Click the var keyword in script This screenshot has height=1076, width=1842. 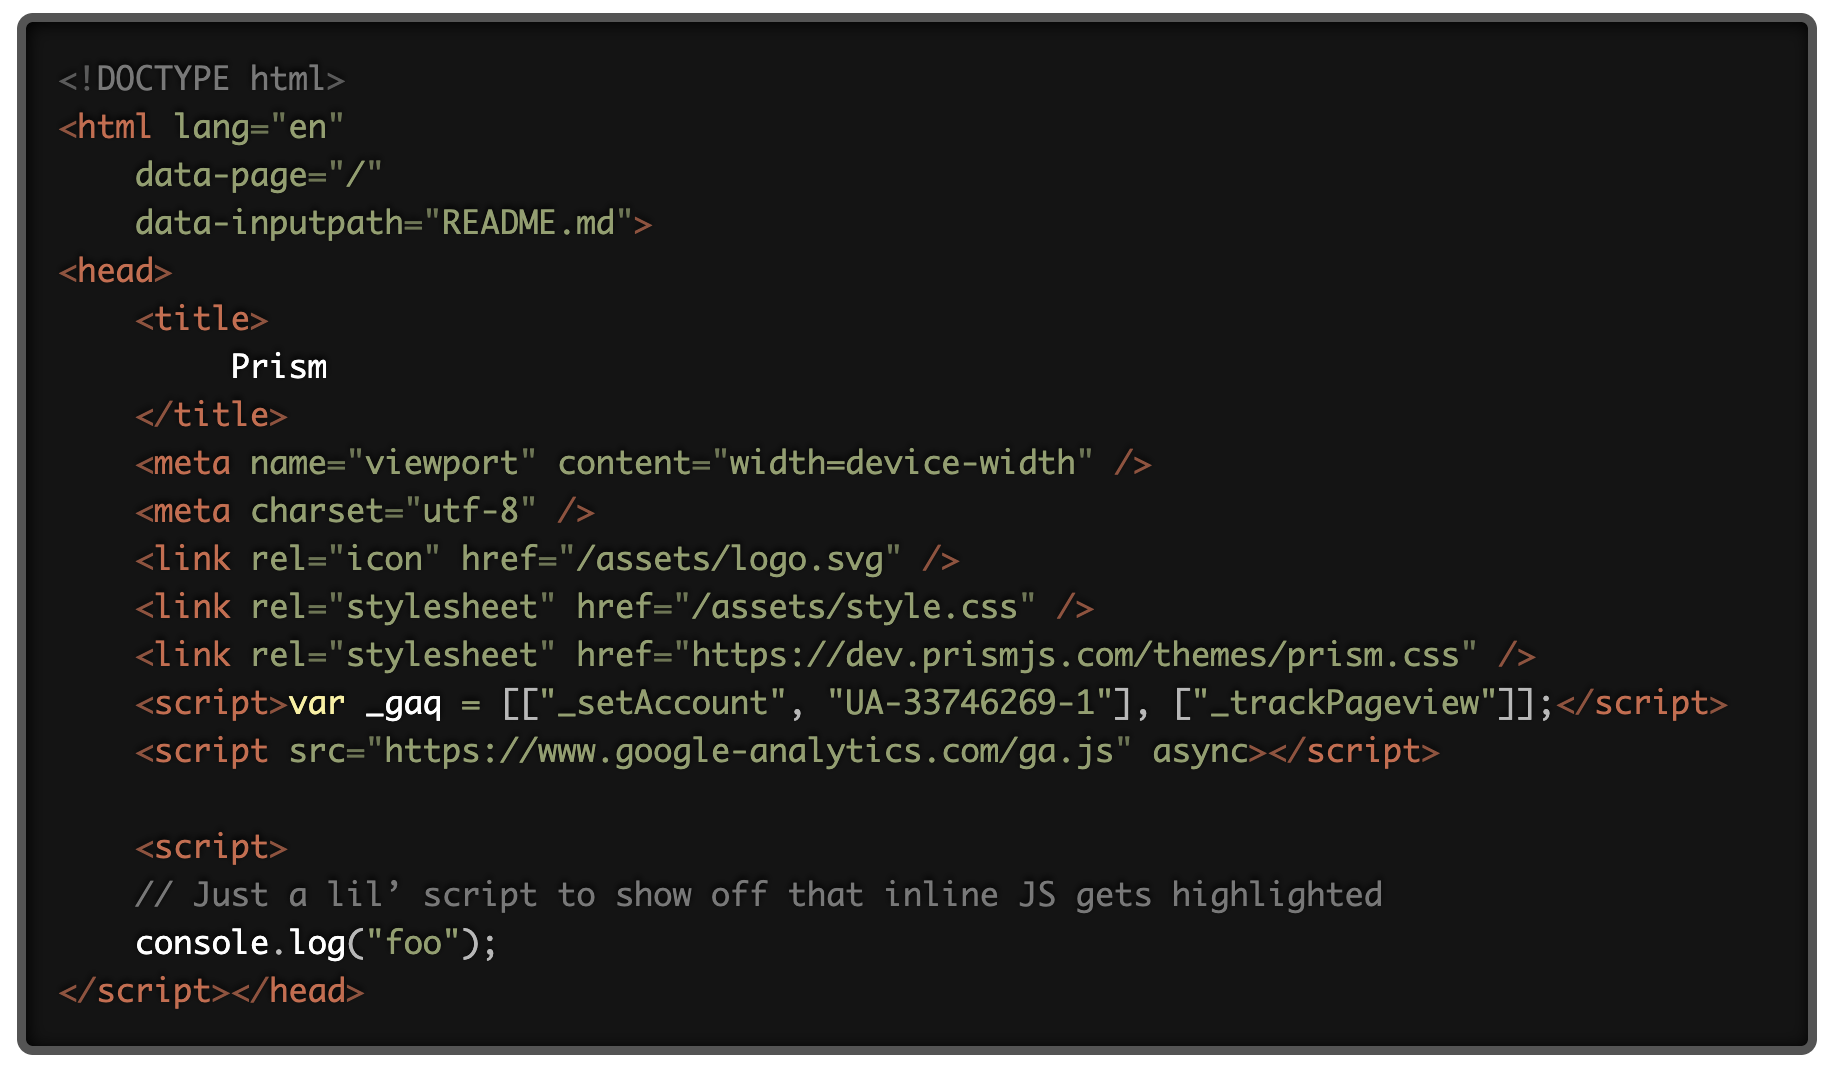point(316,703)
